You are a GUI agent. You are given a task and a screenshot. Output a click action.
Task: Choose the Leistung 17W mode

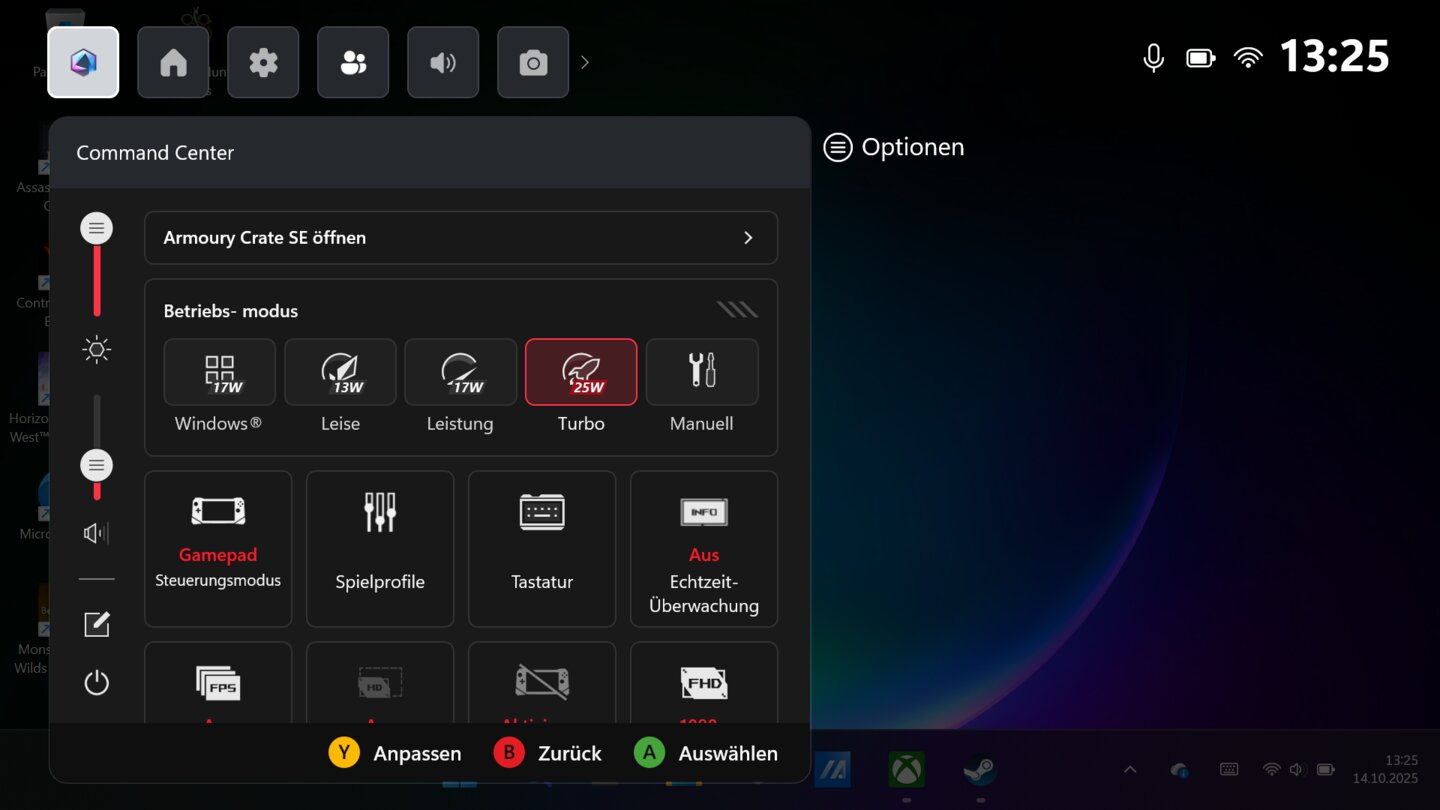pos(460,372)
